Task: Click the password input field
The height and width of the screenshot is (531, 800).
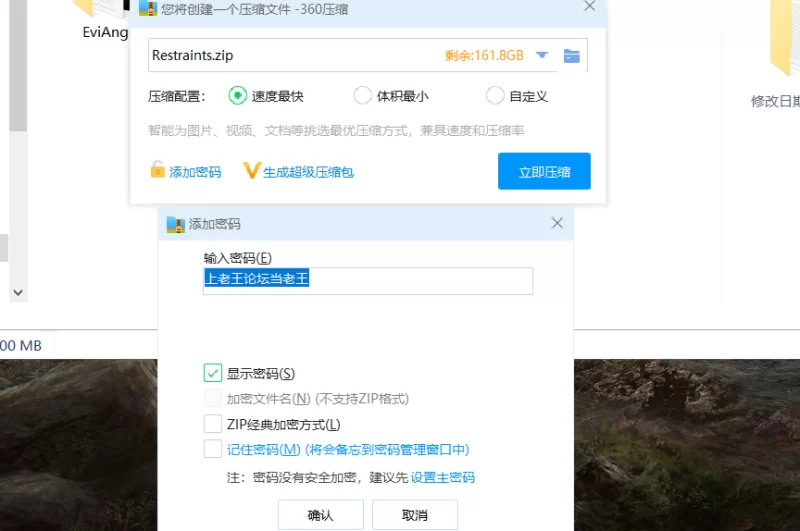Action: [x=368, y=281]
